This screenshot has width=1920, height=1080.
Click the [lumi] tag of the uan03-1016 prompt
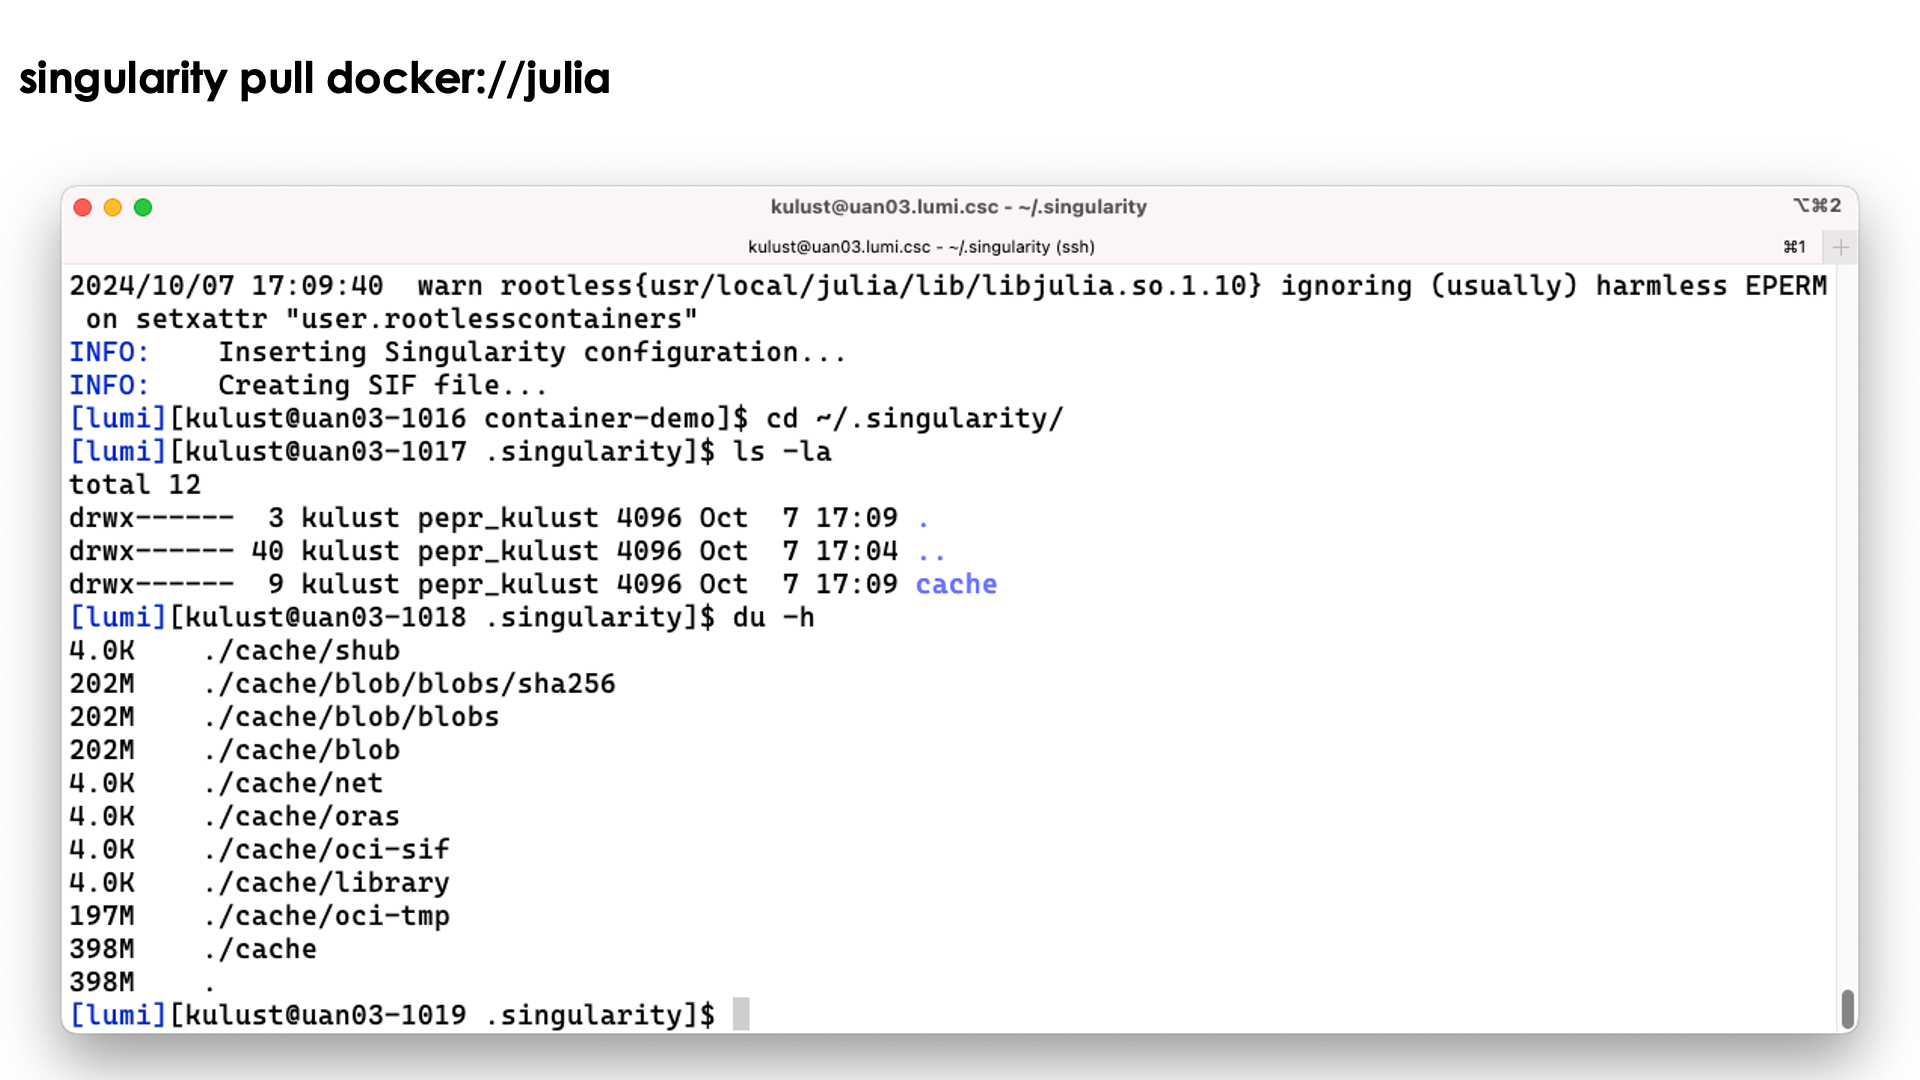coord(117,419)
